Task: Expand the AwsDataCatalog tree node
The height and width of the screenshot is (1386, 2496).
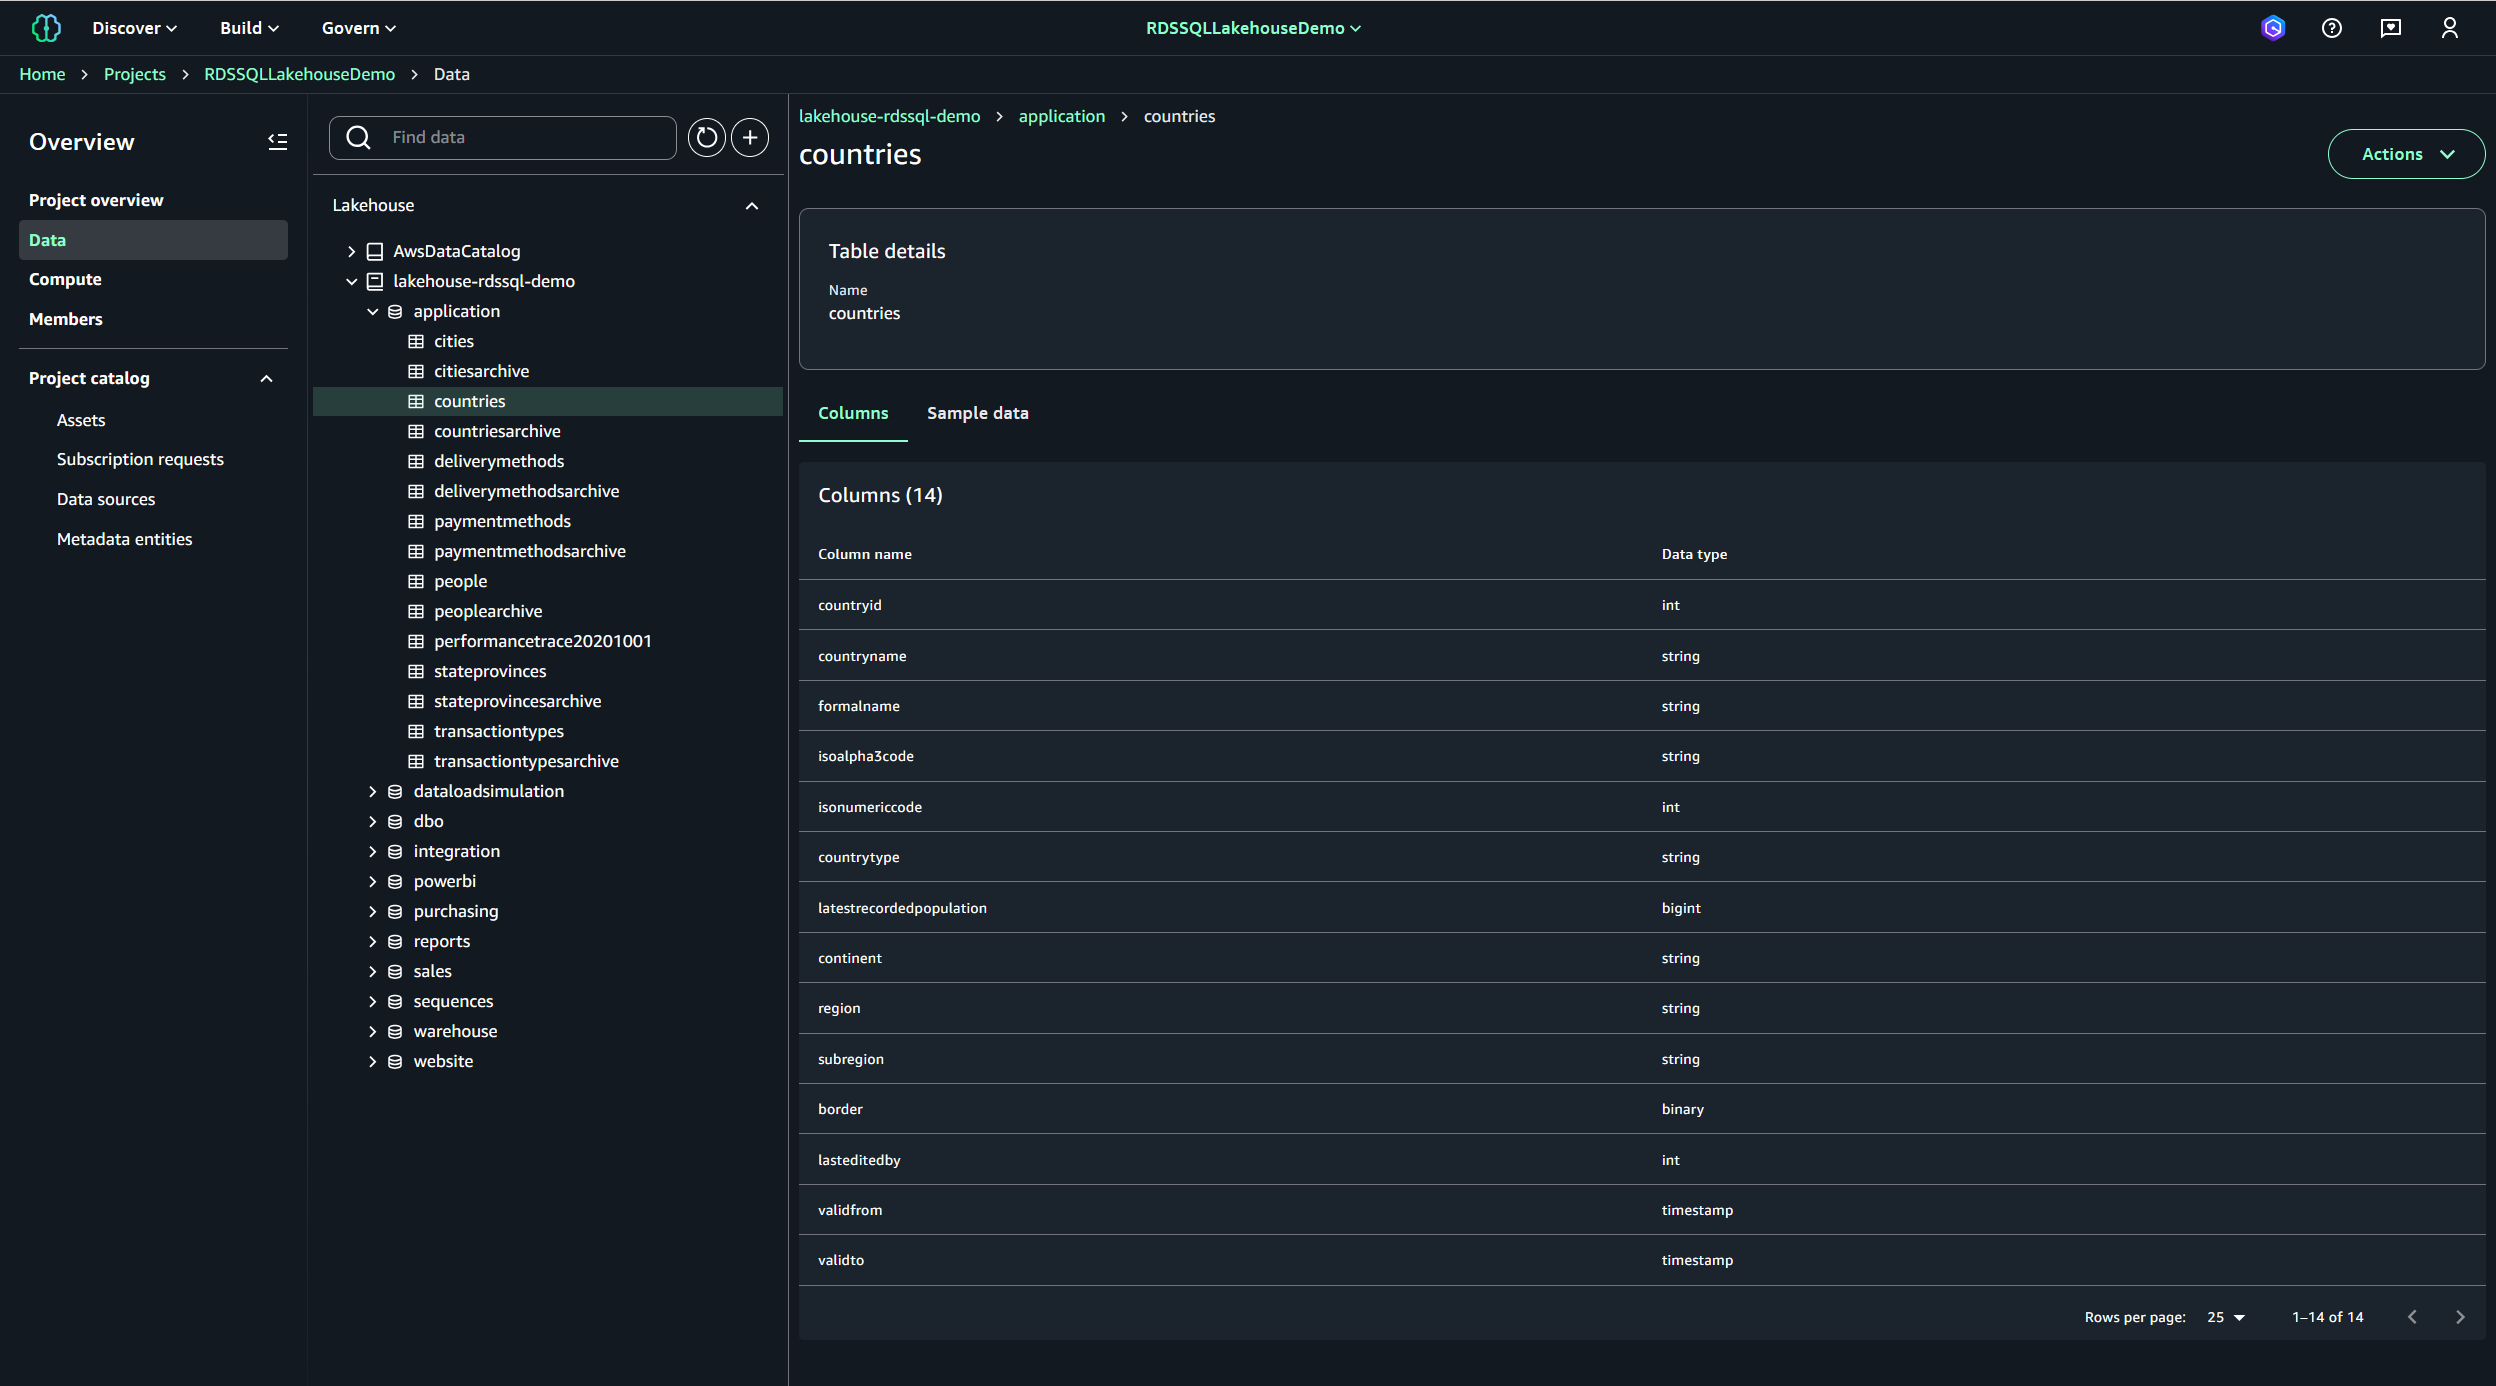Action: tap(351, 252)
